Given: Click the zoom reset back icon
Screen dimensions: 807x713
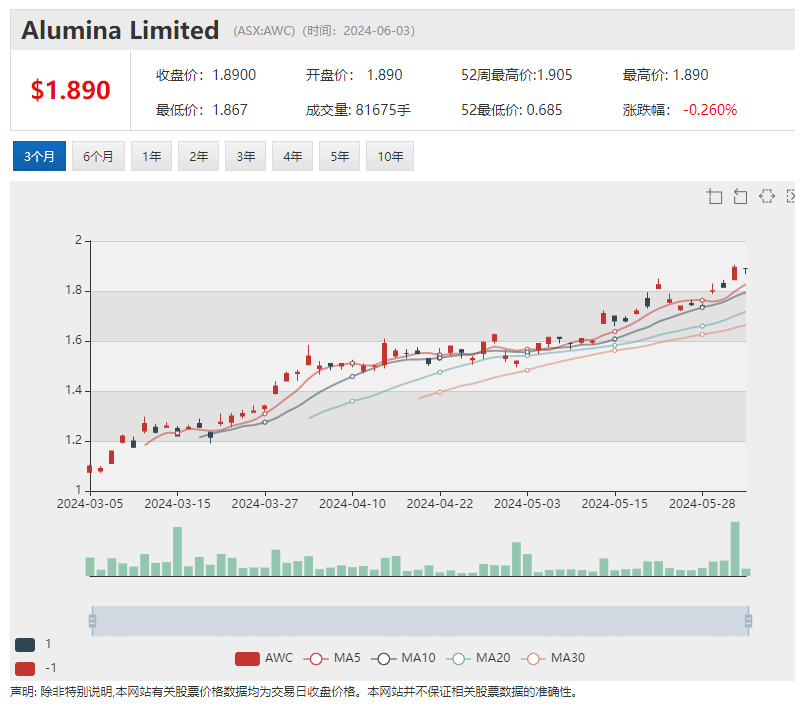Looking at the screenshot, I should click(740, 196).
